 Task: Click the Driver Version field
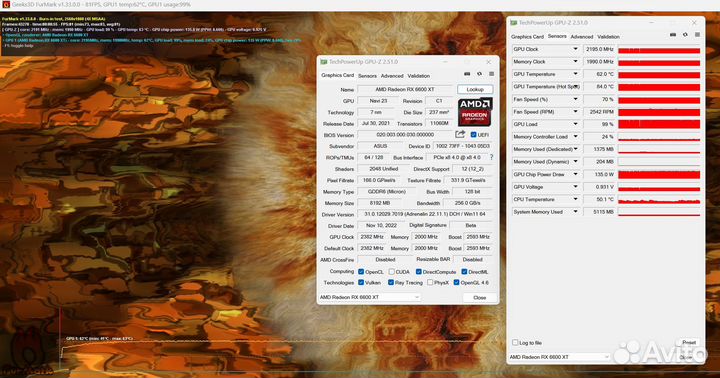[x=425, y=214]
